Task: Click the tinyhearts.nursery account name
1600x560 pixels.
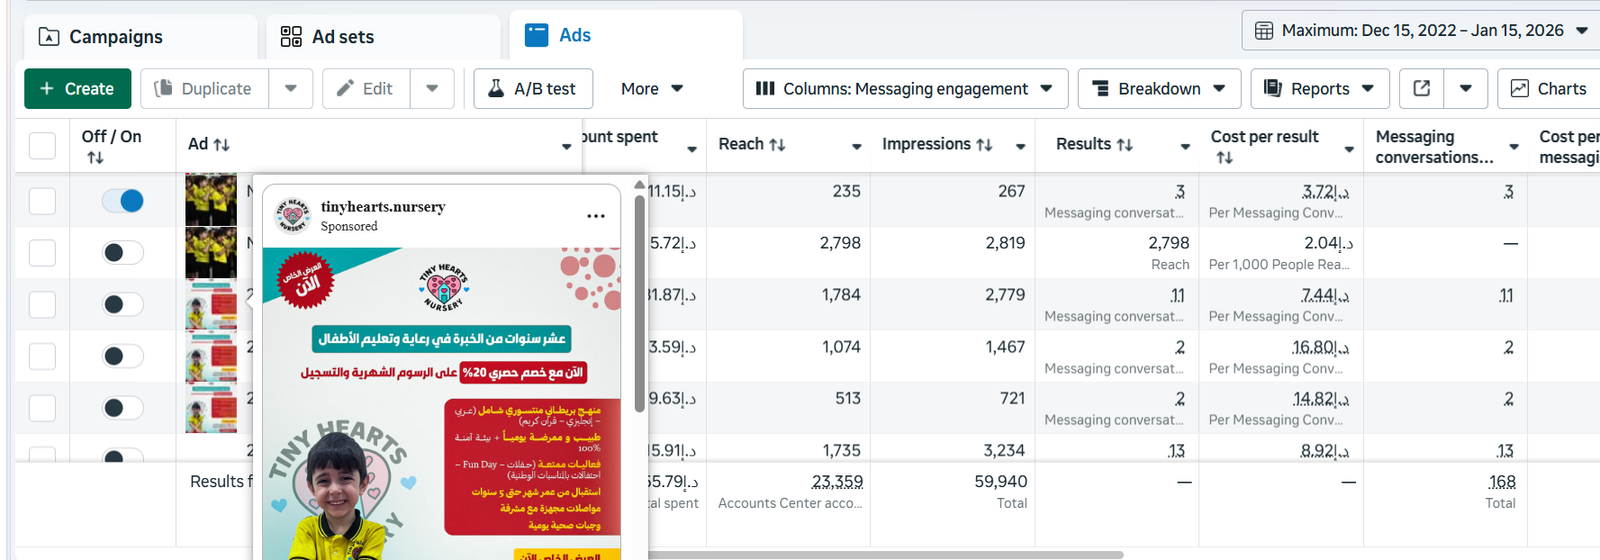Action: (x=383, y=207)
